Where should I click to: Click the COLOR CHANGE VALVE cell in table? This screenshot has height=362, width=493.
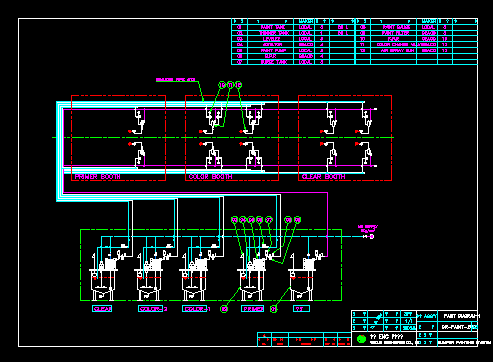click(394, 44)
